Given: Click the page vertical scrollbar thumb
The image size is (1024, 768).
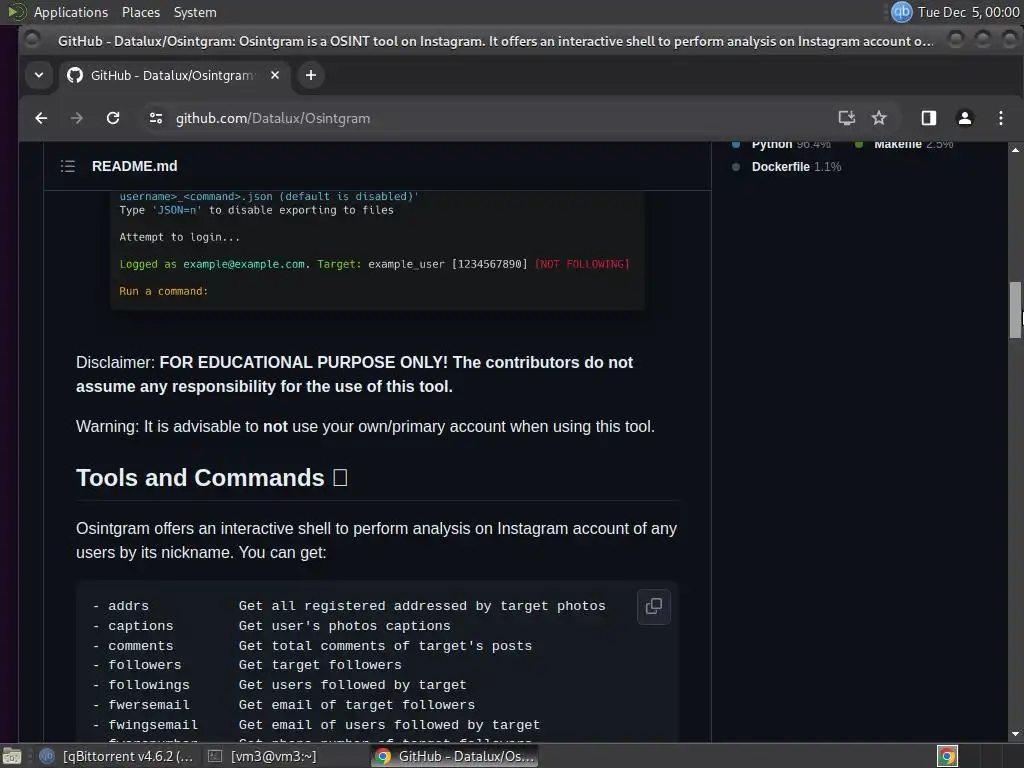Looking at the screenshot, I should point(1015,310).
